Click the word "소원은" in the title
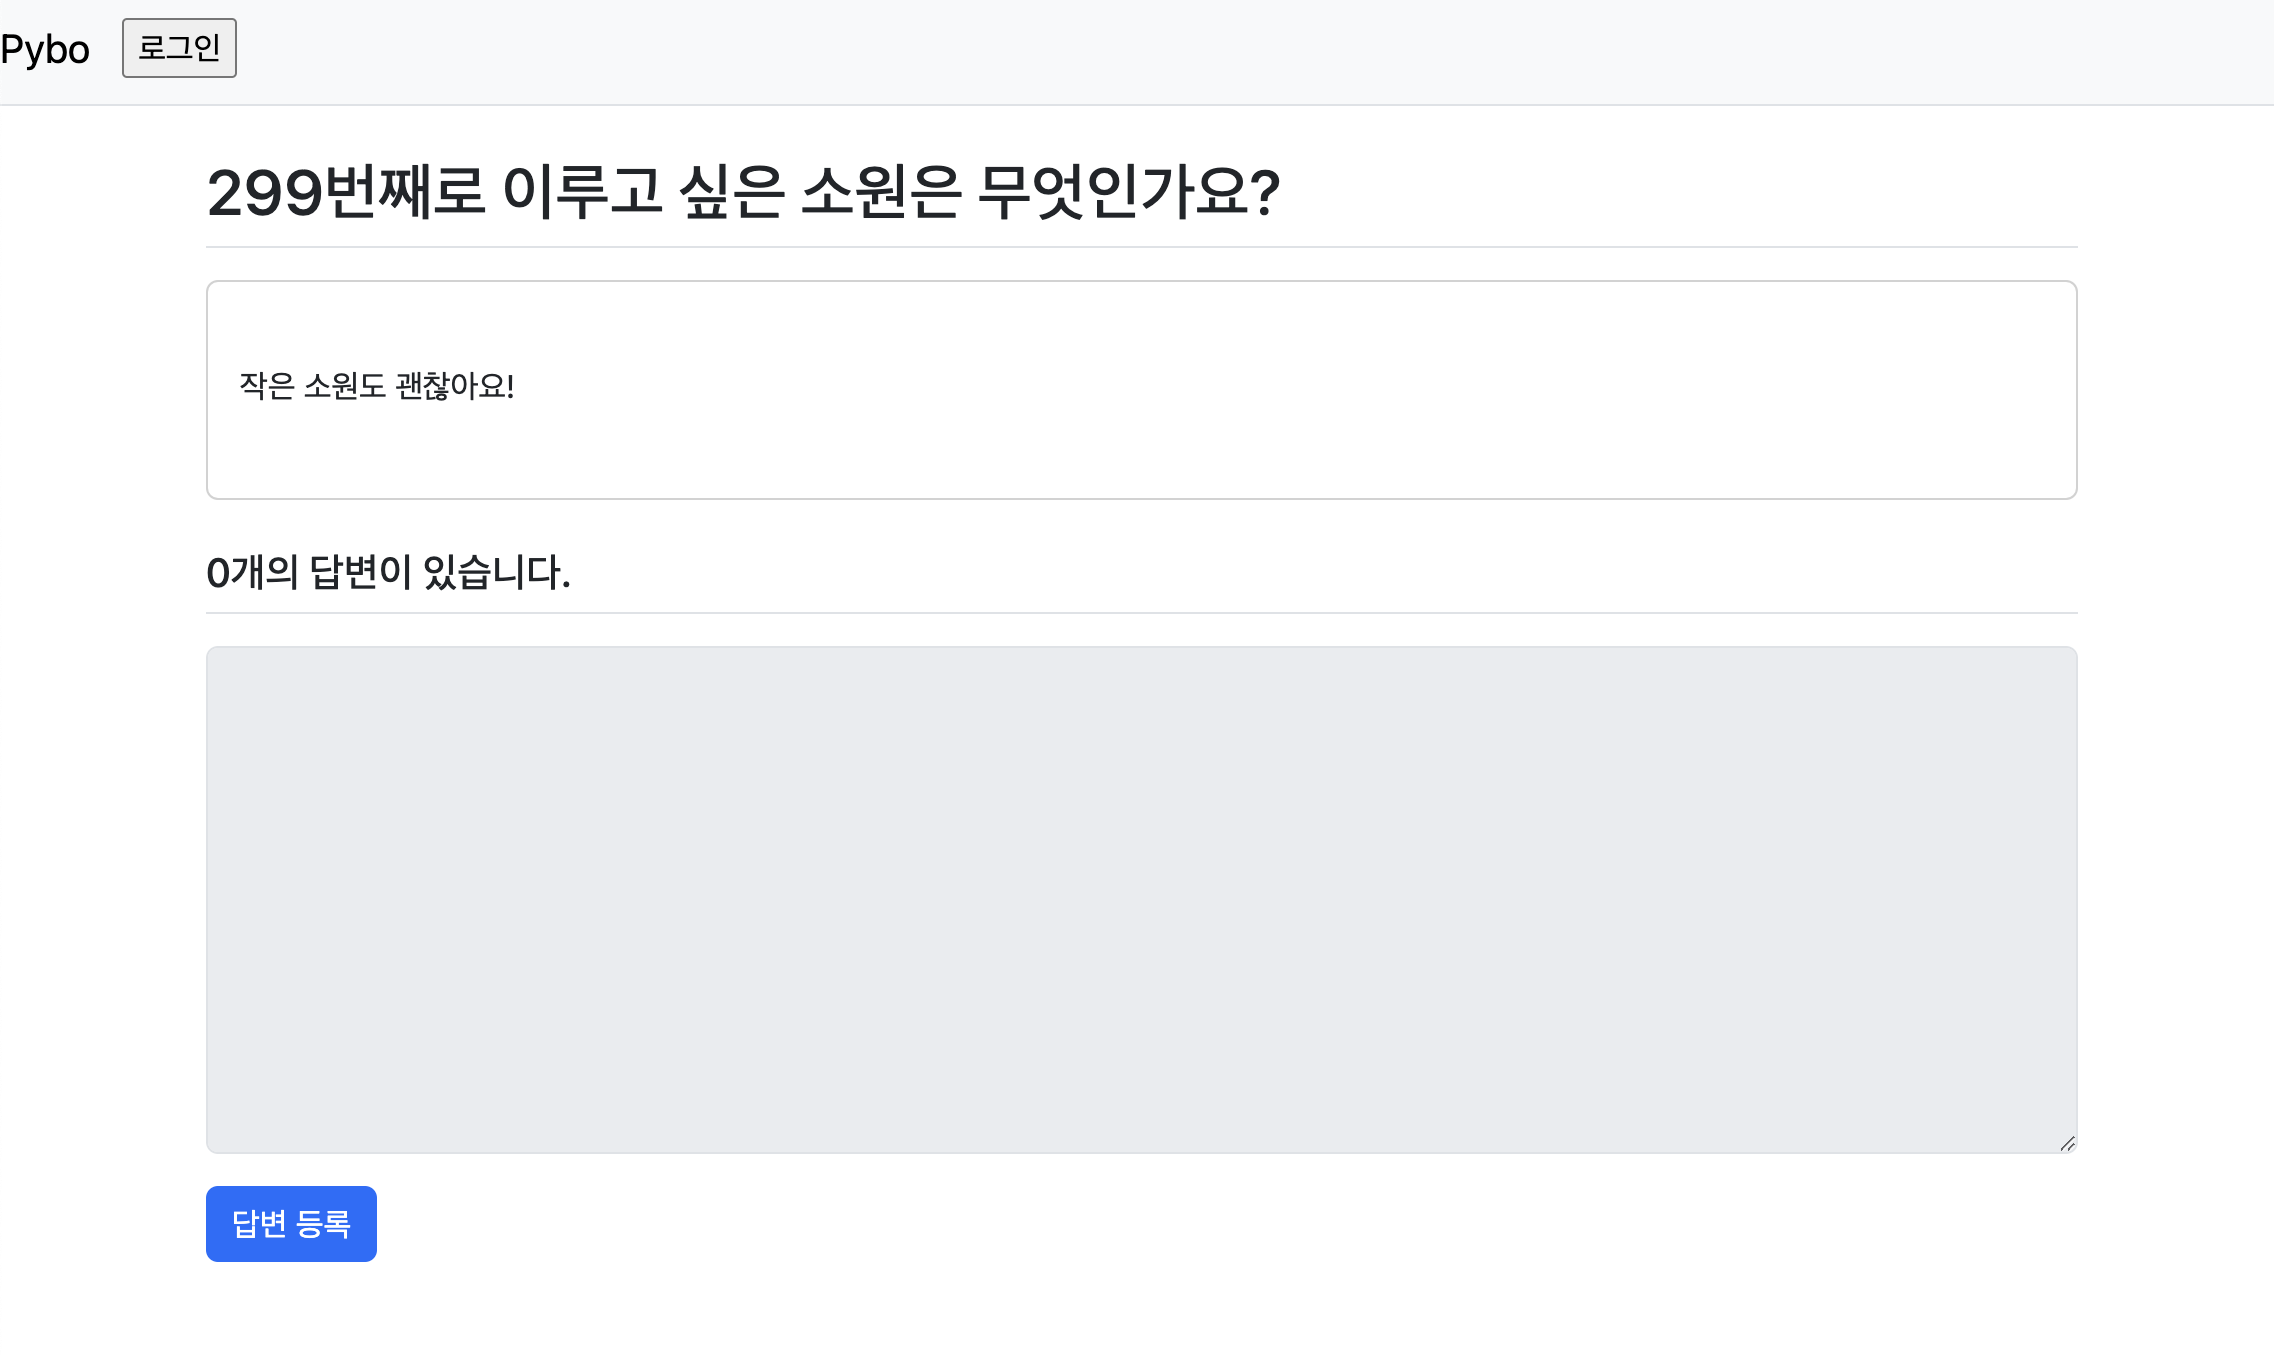Image resolution: width=2274 pixels, height=1358 pixels. point(880,192)
